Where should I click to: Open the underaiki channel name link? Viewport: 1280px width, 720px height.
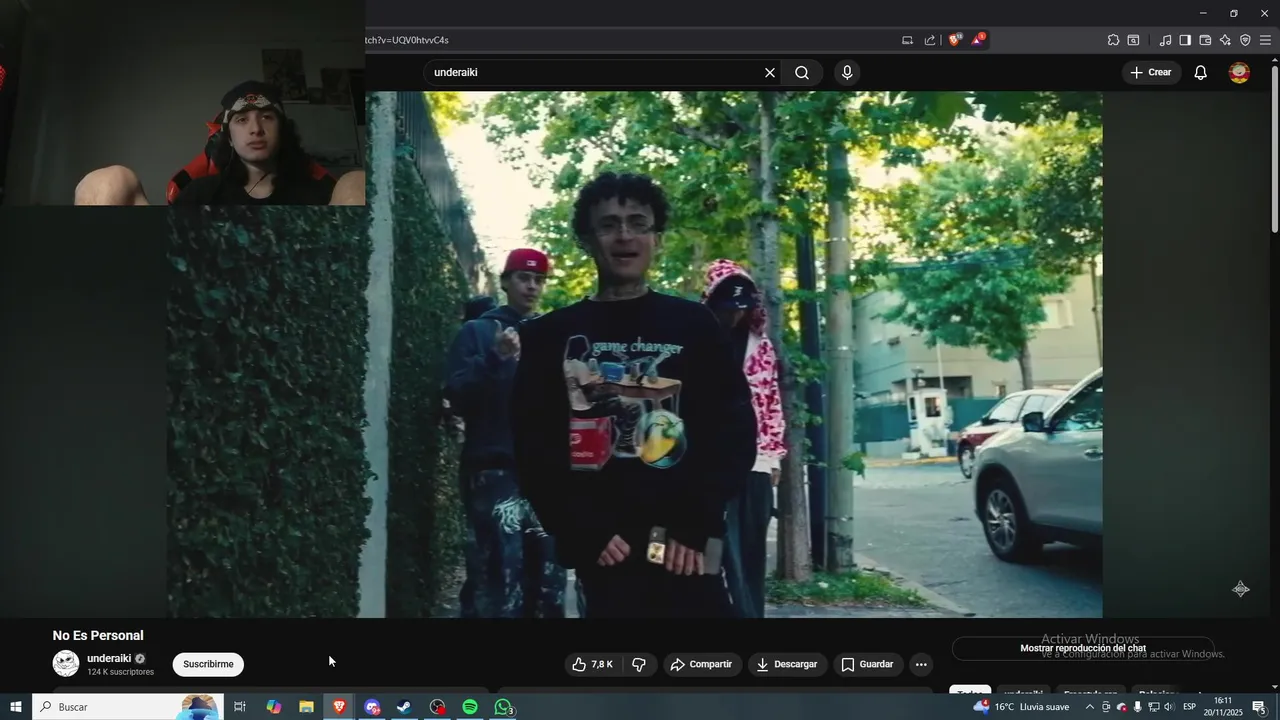[109, 659]
